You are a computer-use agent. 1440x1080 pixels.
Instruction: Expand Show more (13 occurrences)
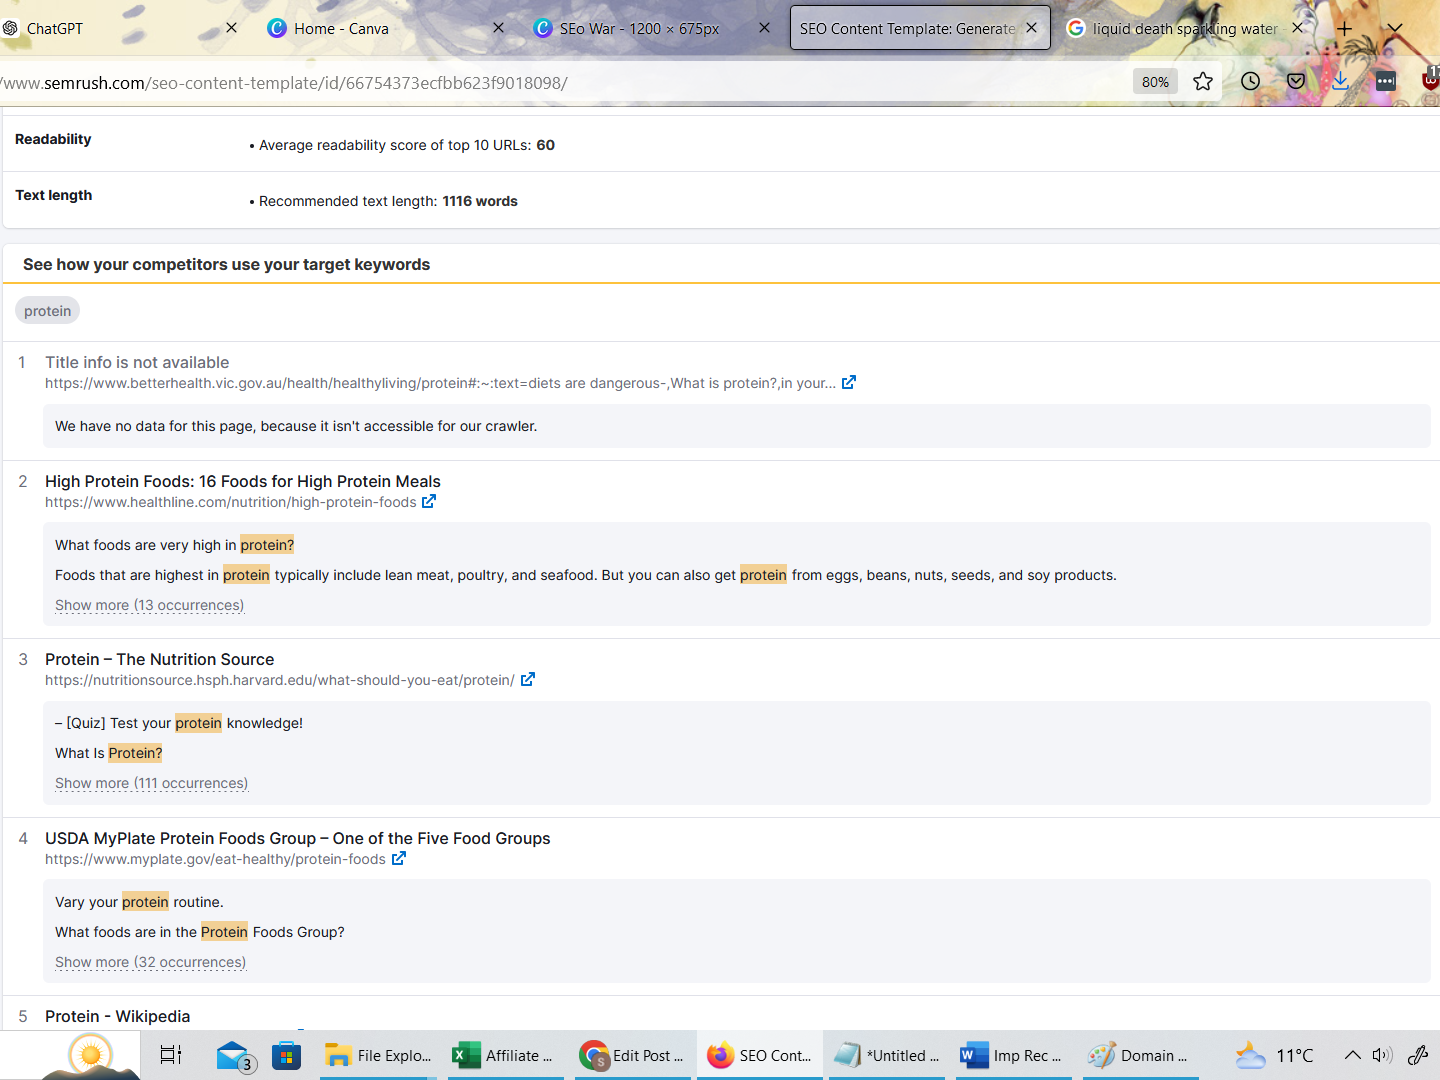[149, 605]
